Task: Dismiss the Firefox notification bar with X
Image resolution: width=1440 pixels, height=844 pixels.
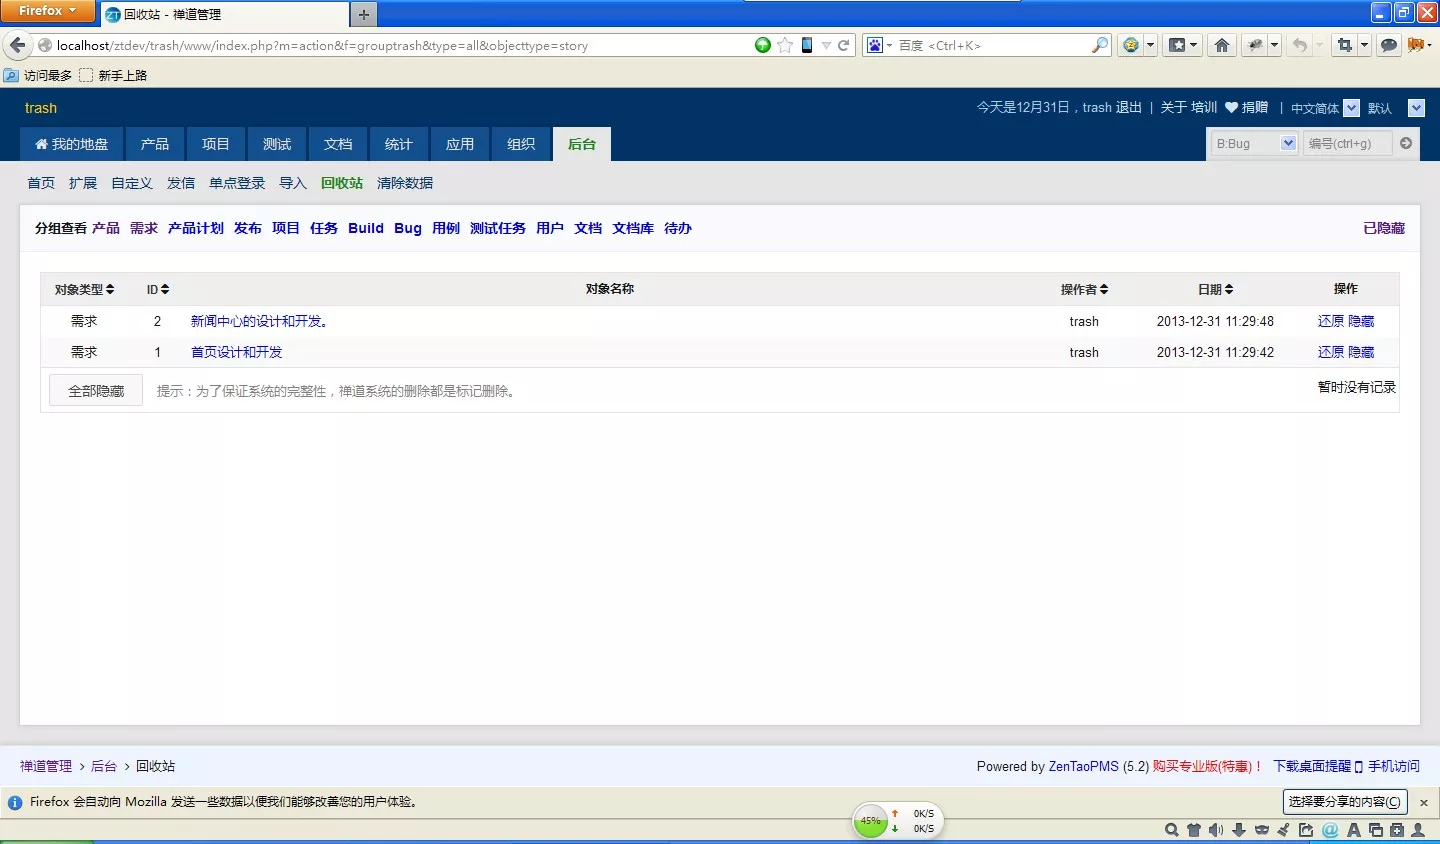Action: tap(1424, 802)
